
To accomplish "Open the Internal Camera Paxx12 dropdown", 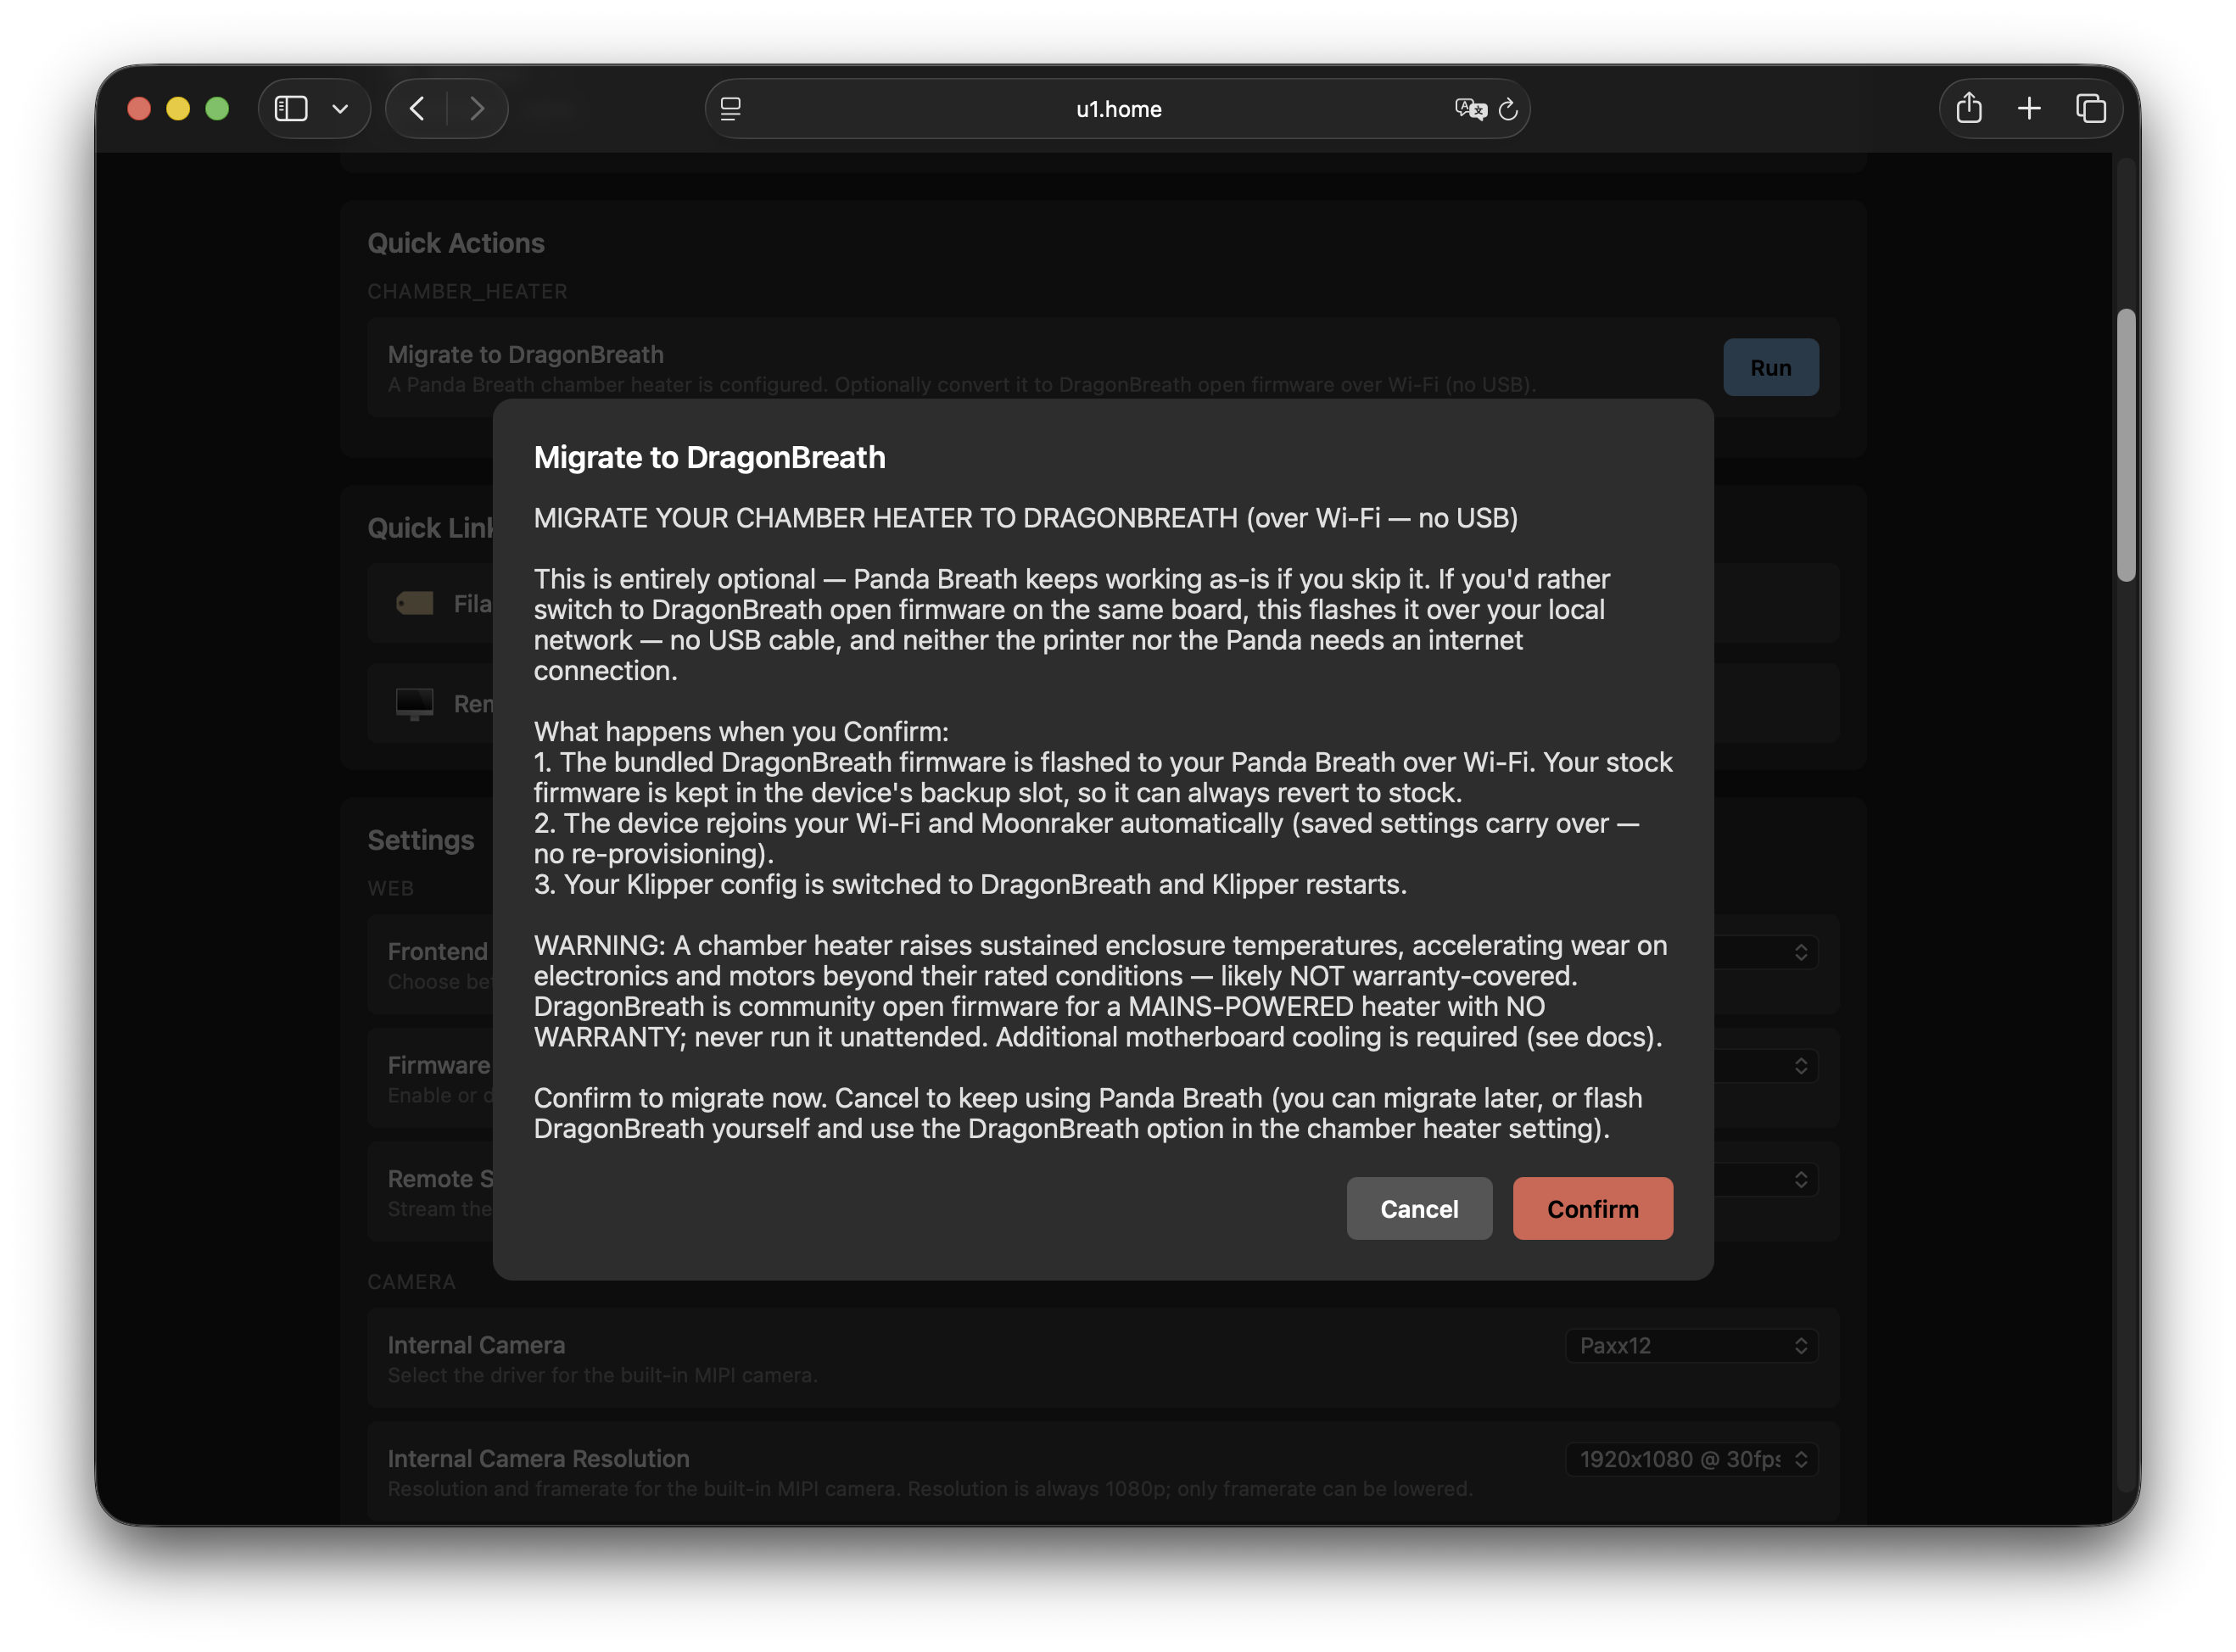I will point(1691,1345).
